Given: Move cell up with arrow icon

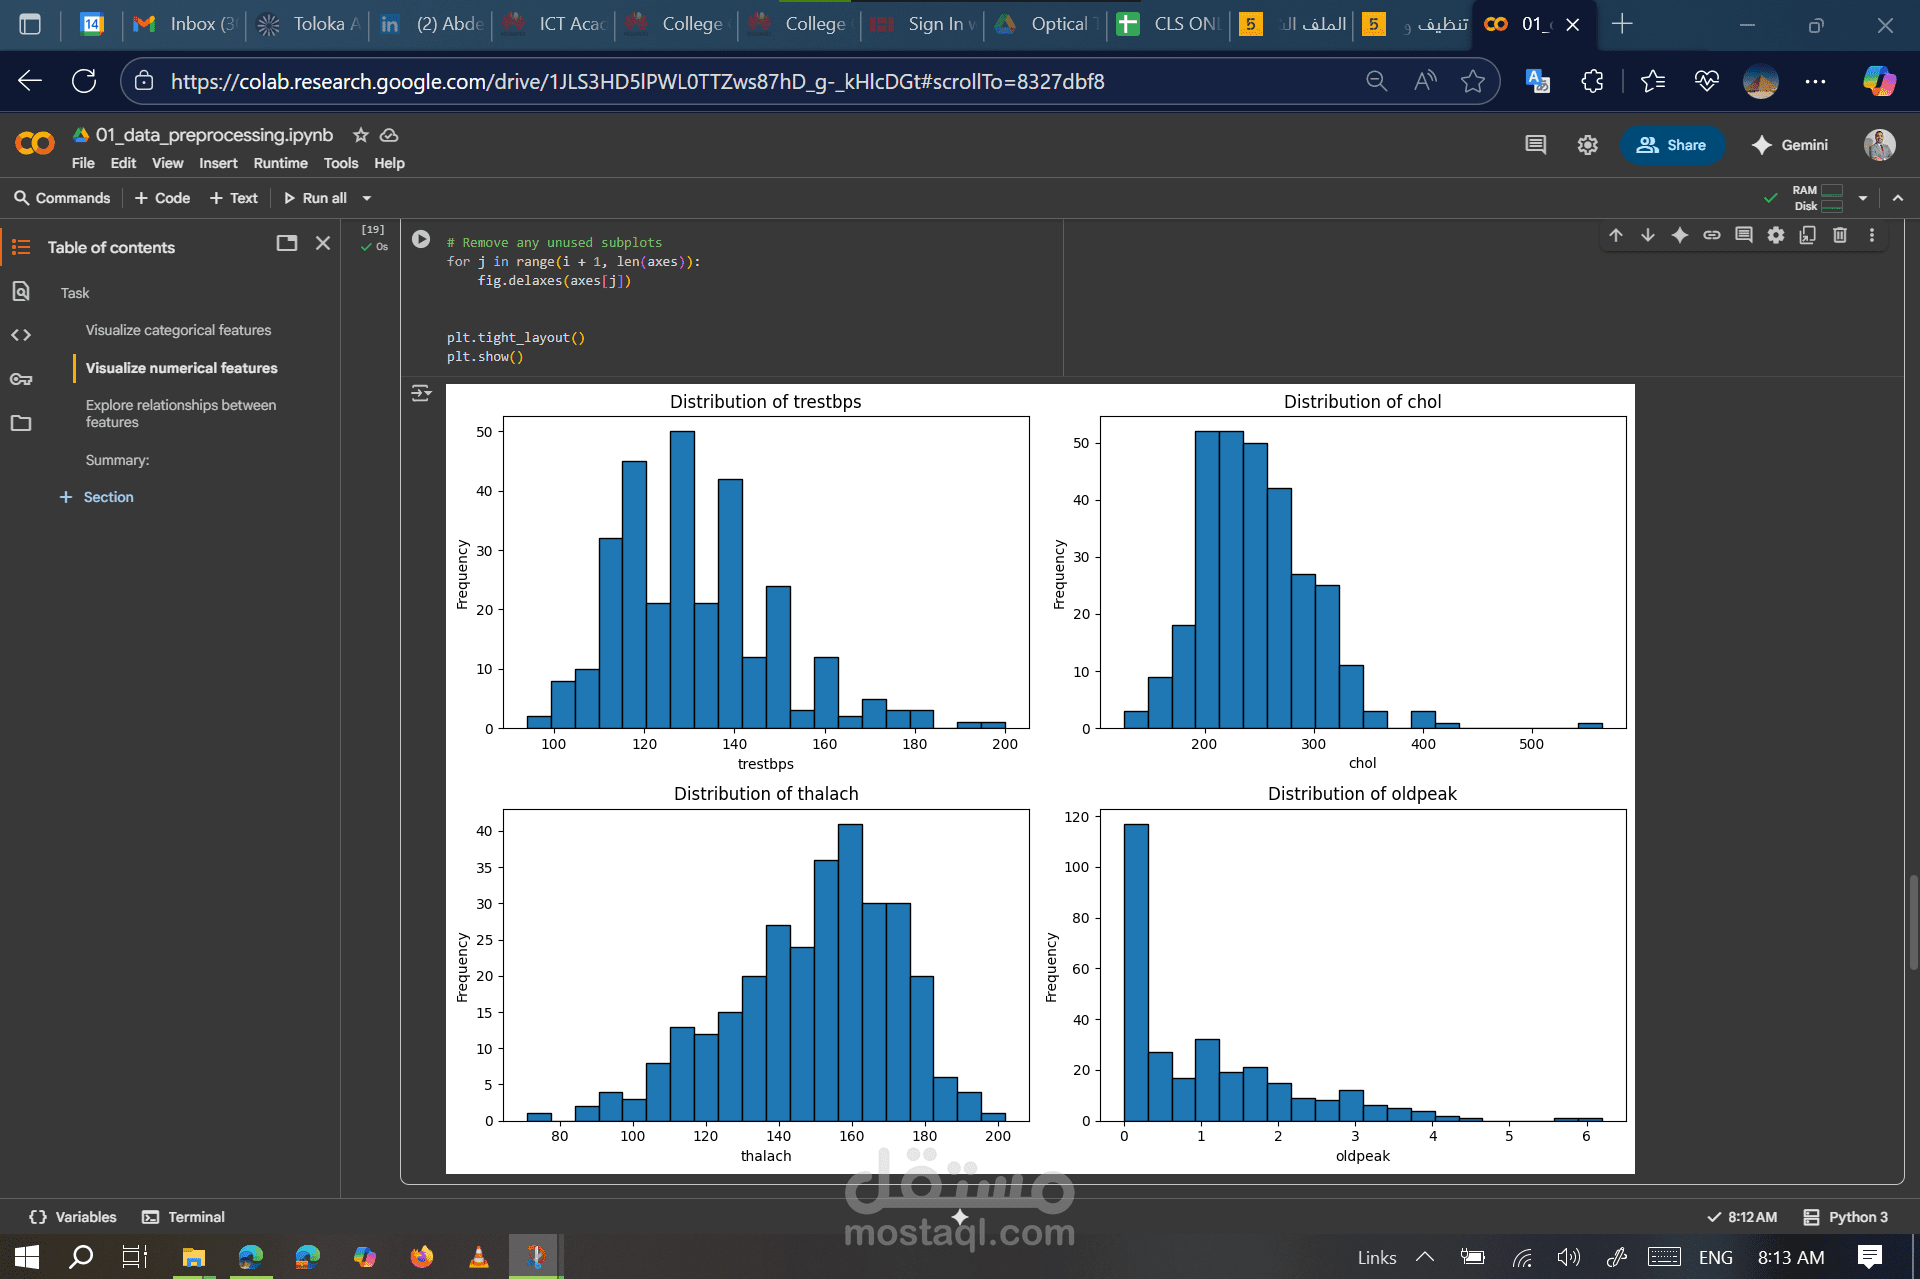Looking at the screenshot, I should click(x=1616, y=235).
